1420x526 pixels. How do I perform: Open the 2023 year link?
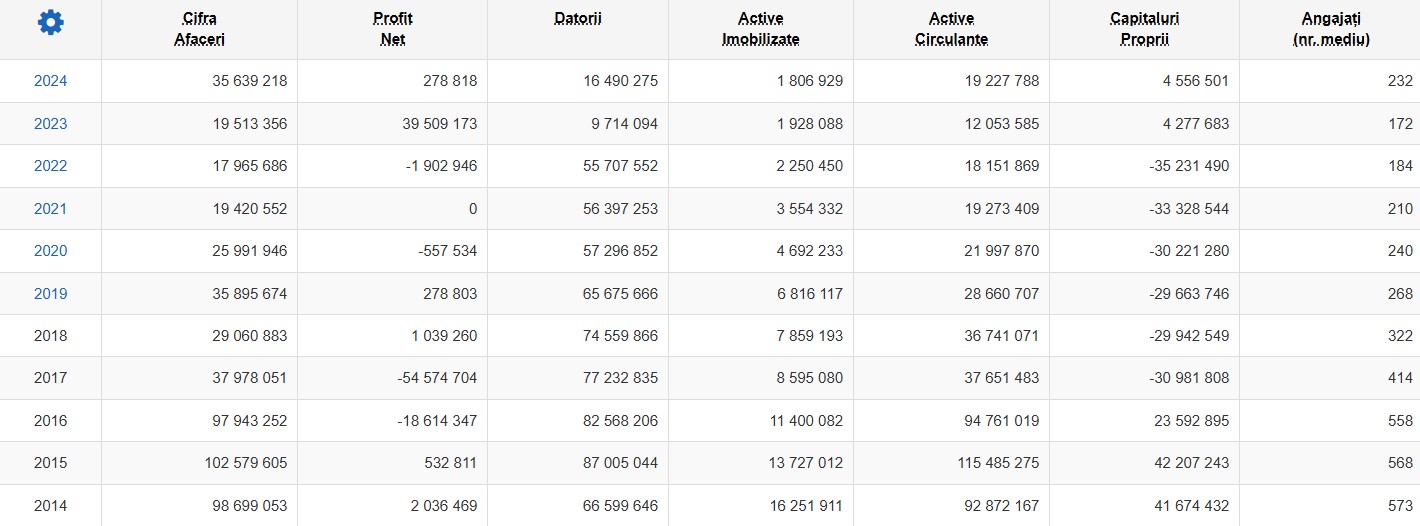tap(51, 124)
